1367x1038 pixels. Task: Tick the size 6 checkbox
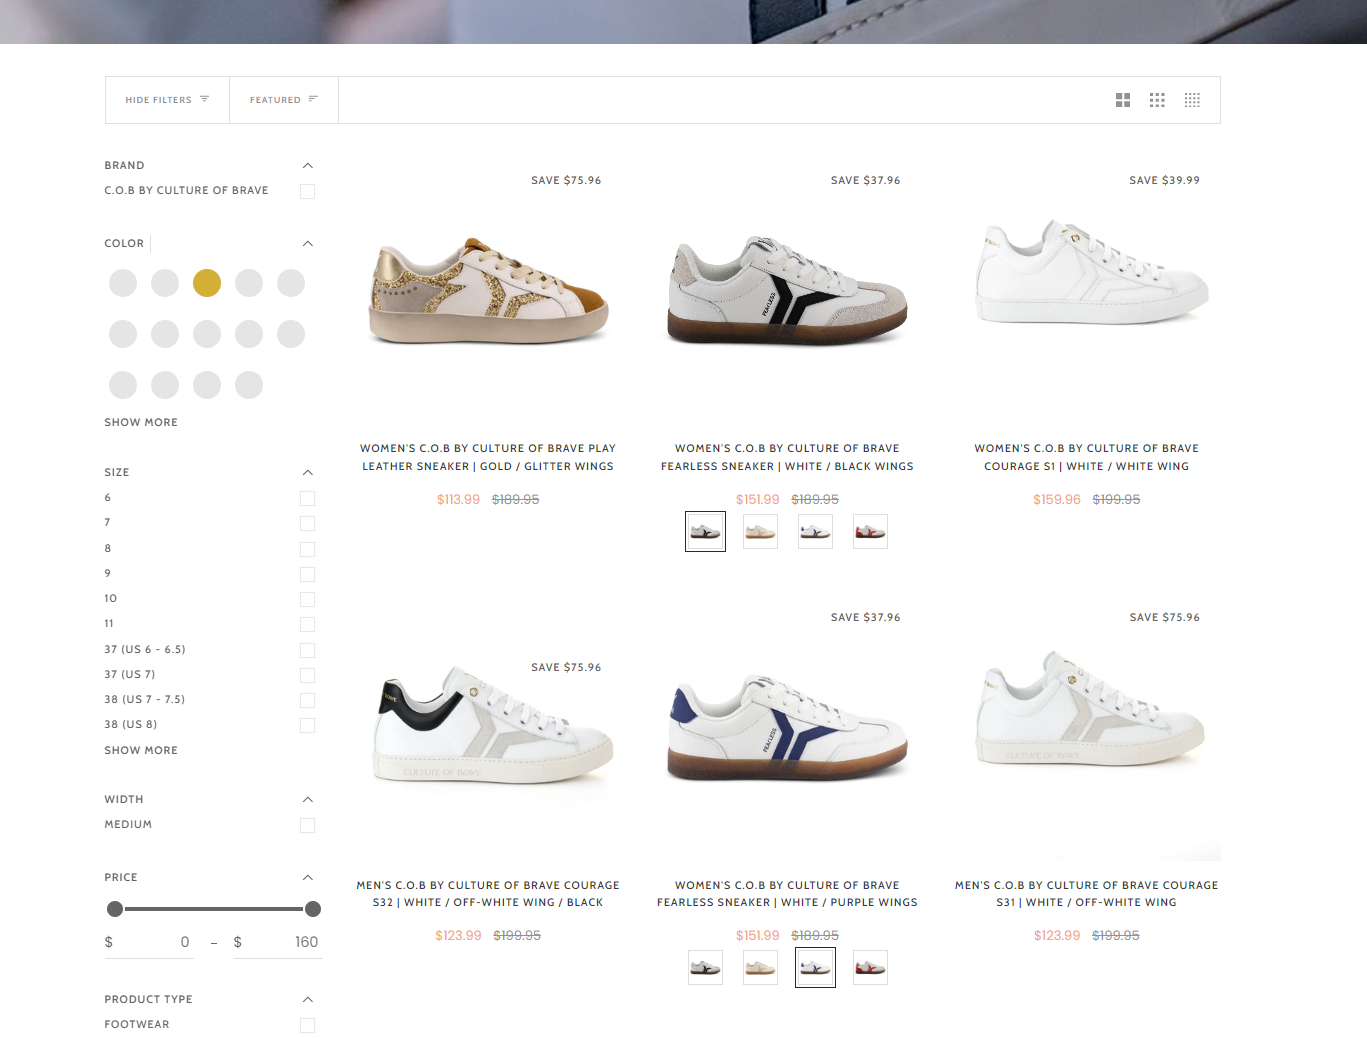click(308, 499)
